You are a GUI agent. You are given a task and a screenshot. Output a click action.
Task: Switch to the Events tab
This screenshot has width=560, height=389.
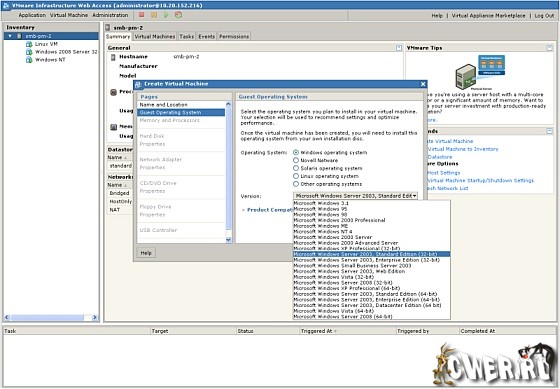(x=206, y=36)
